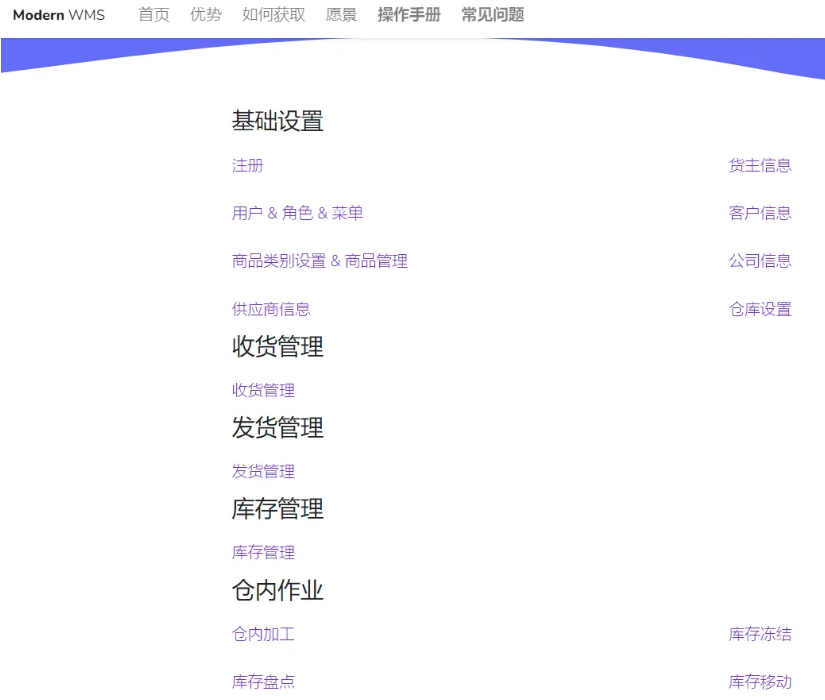Open 用户 & 角色 & 菜单 link
Image resolution: width=825 pixels, height=700 pixels.
click(297, 213)
